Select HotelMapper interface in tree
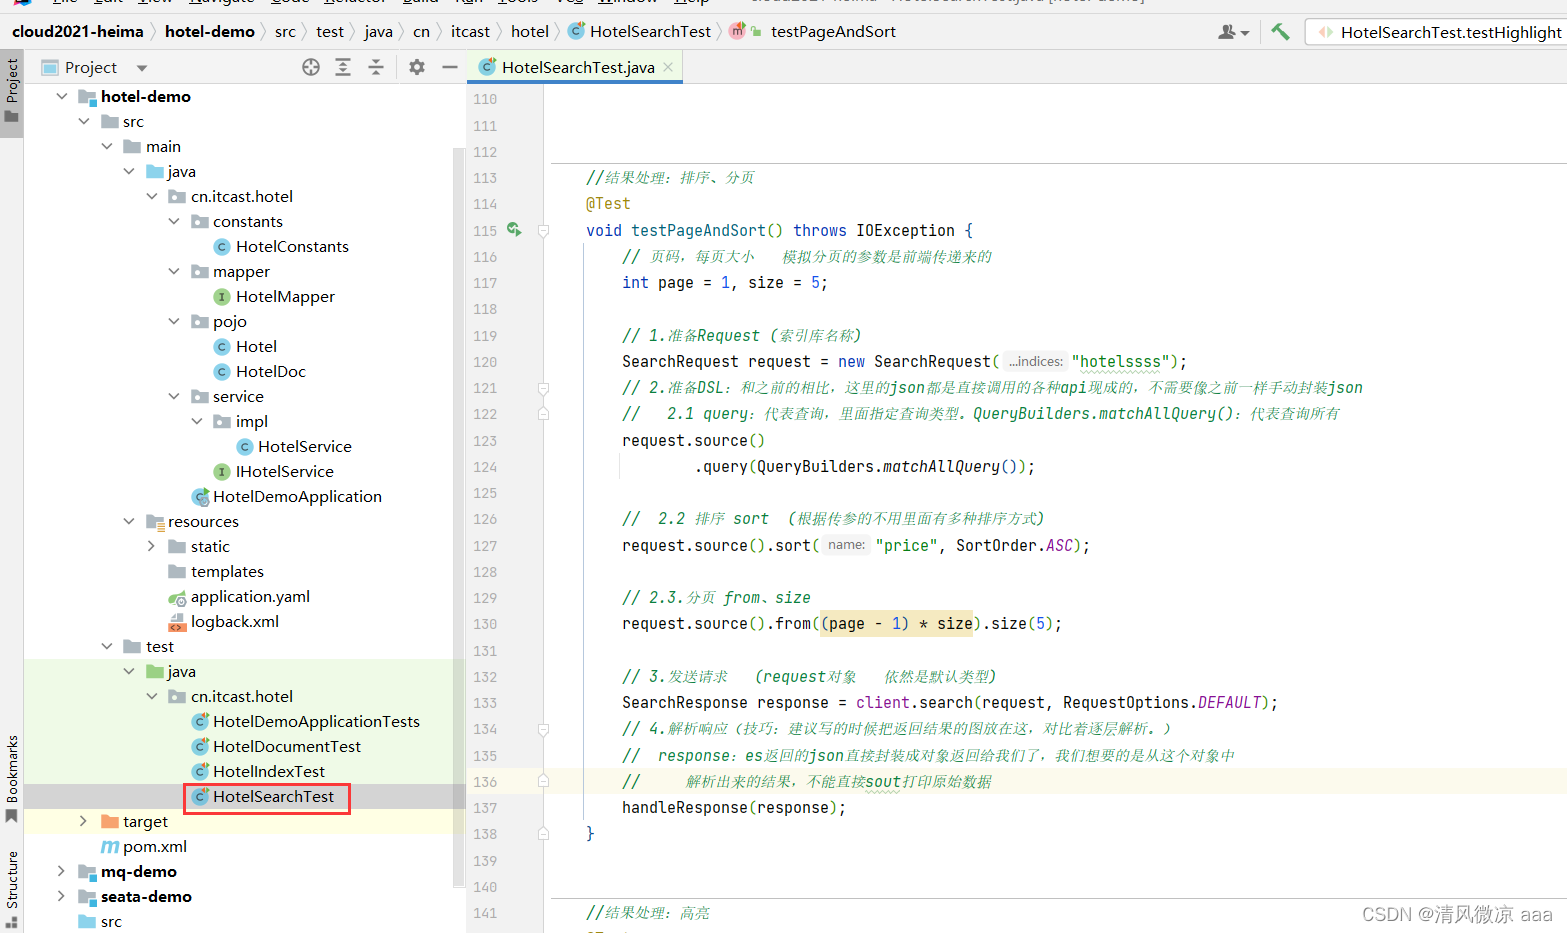The width and height of the screenshot is (1567, 933). click(285, 296)
